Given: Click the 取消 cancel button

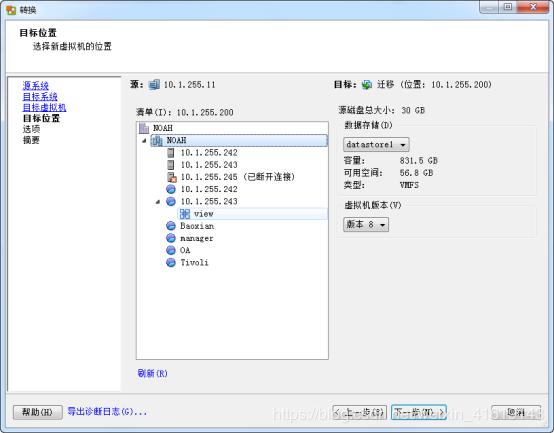Looking at the screenshot, I should click(x=516, y=412).
